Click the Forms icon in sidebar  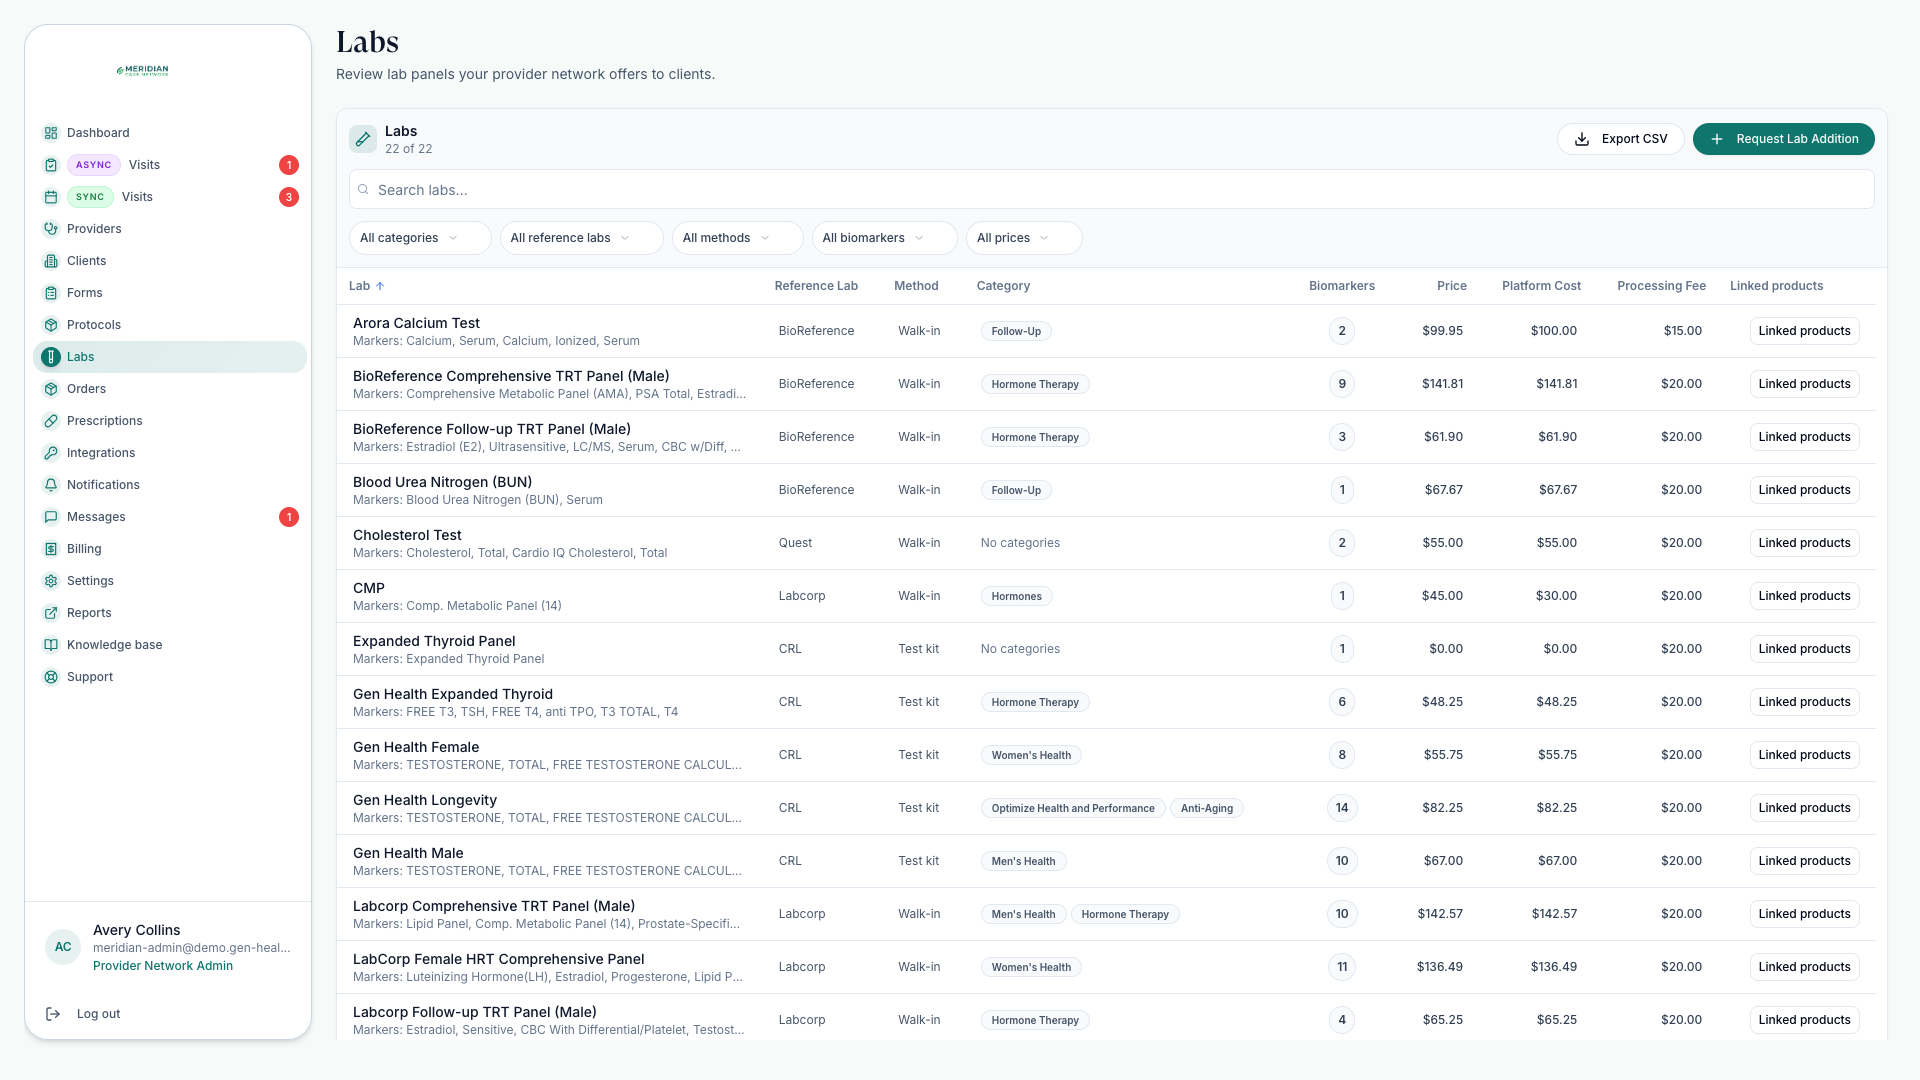(51, 293)
